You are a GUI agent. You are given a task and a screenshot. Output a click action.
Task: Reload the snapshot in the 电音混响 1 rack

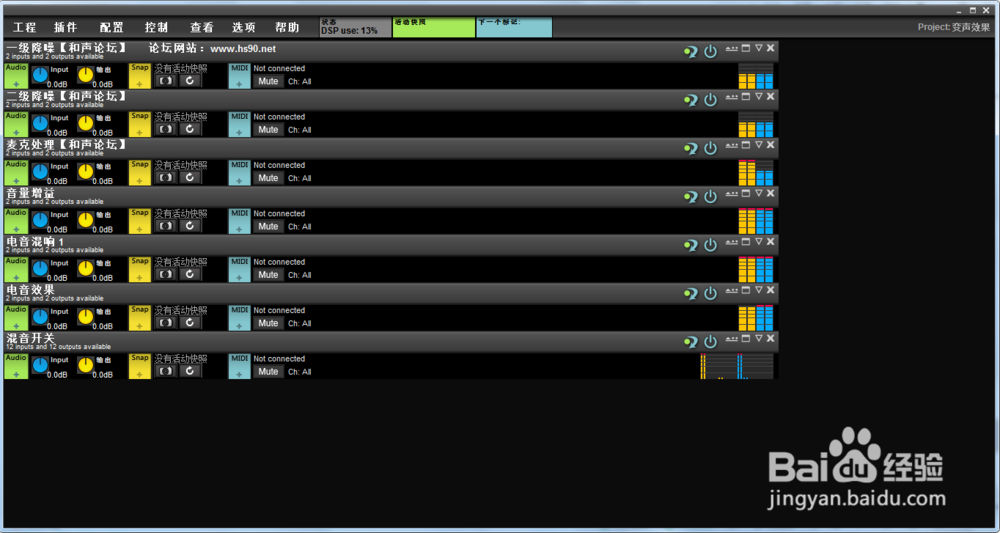189,275
